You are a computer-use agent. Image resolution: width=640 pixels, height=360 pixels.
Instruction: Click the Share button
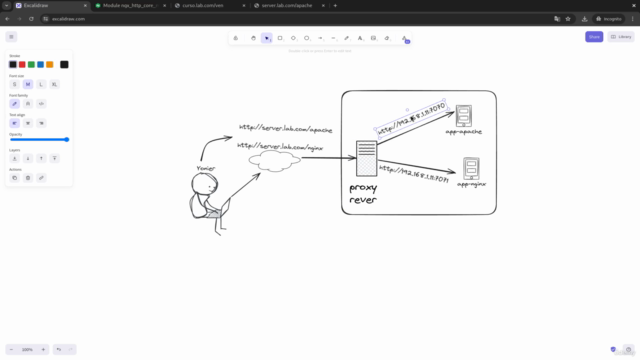click(594, 37)
